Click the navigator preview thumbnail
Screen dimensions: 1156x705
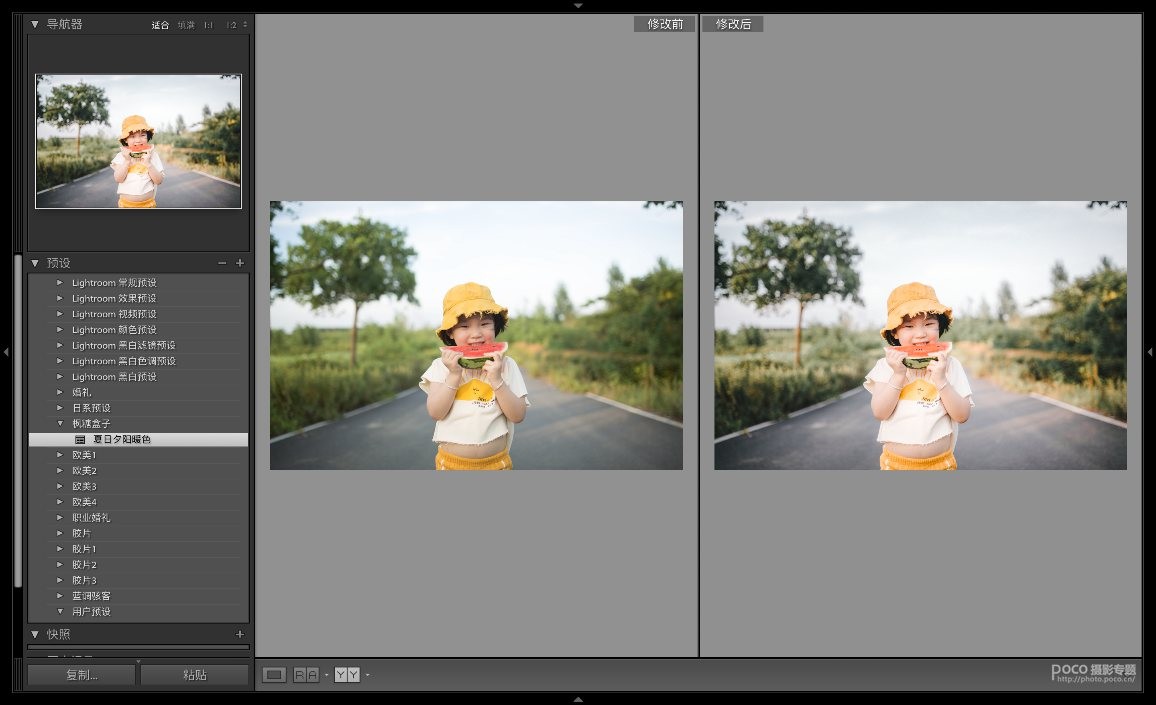[x=138, y=141]
